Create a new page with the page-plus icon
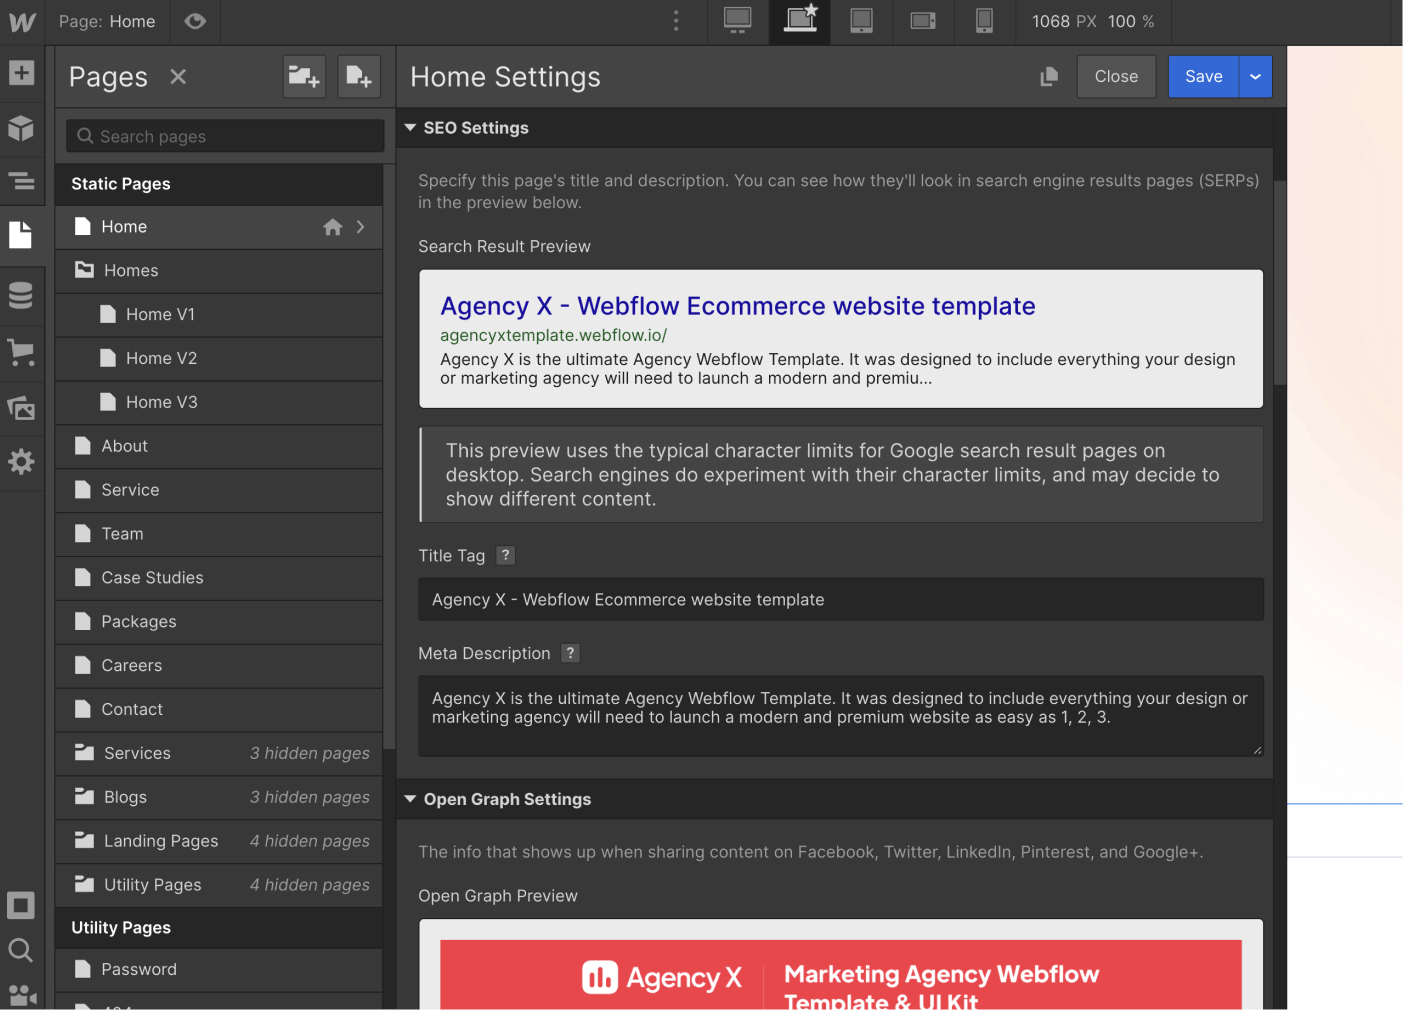This screenshot has width=1403, height=1010. pyautogui.click(x=359, y=76)
